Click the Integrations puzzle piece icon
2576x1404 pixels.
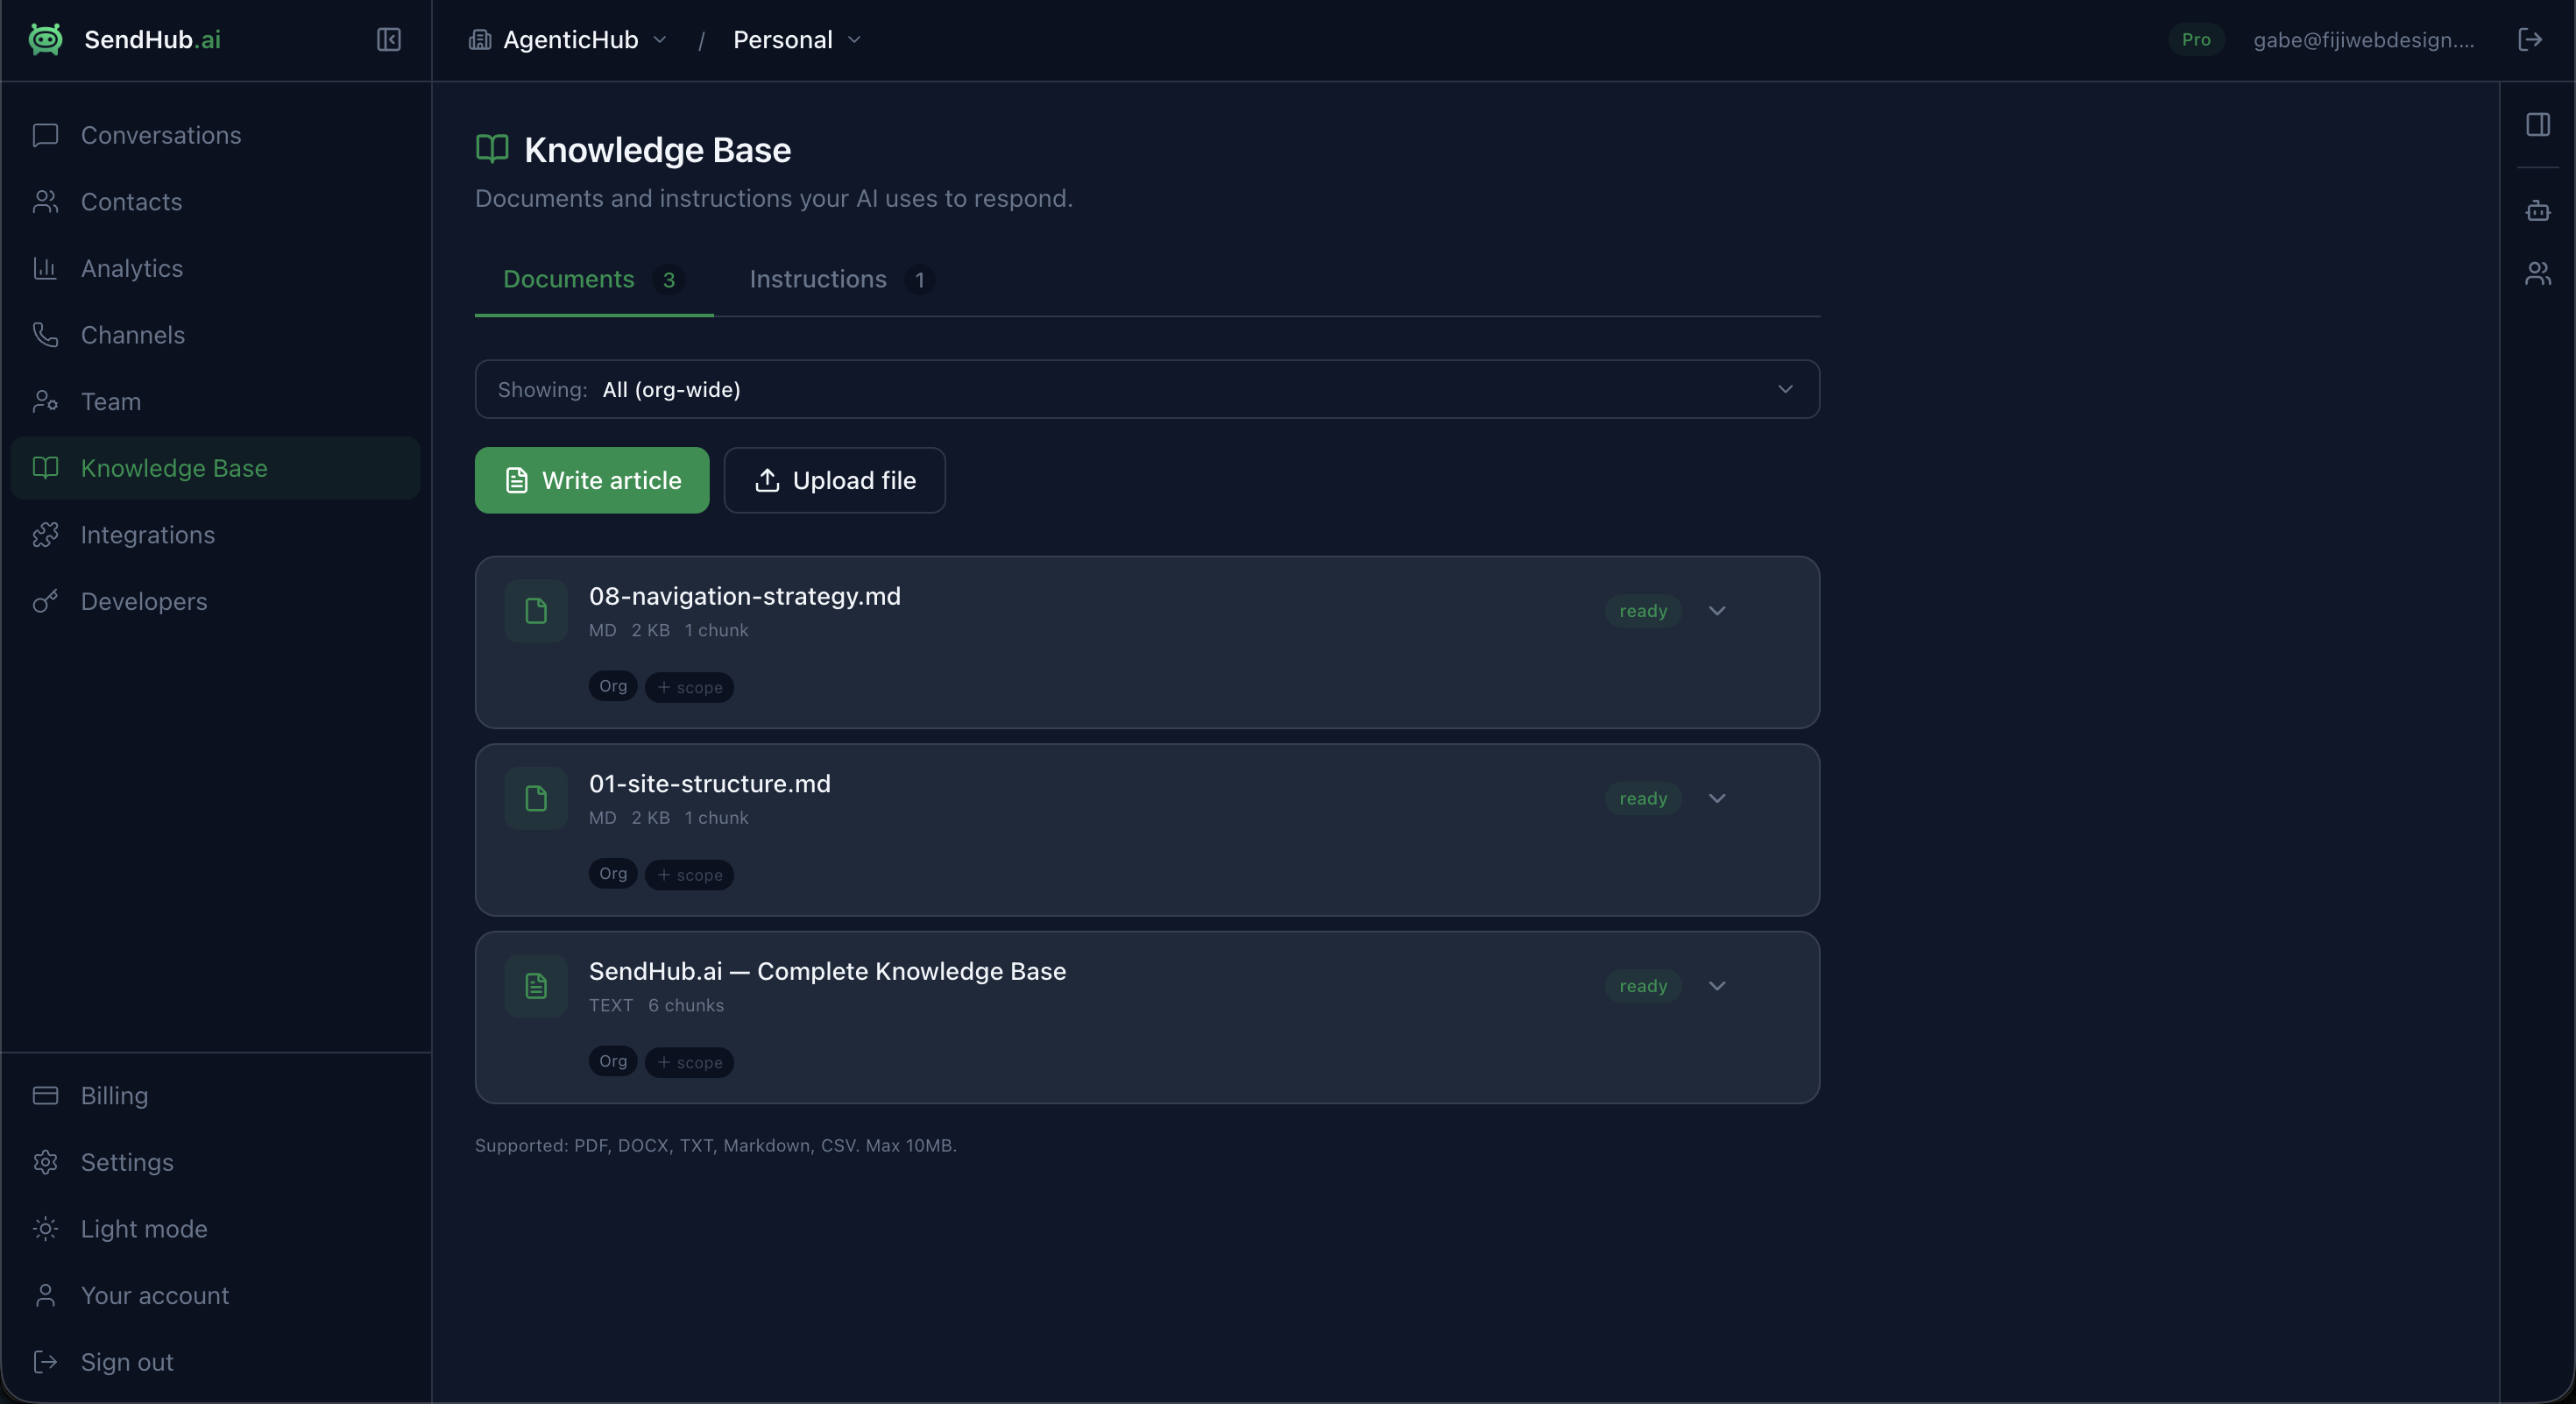click(45, 534)
